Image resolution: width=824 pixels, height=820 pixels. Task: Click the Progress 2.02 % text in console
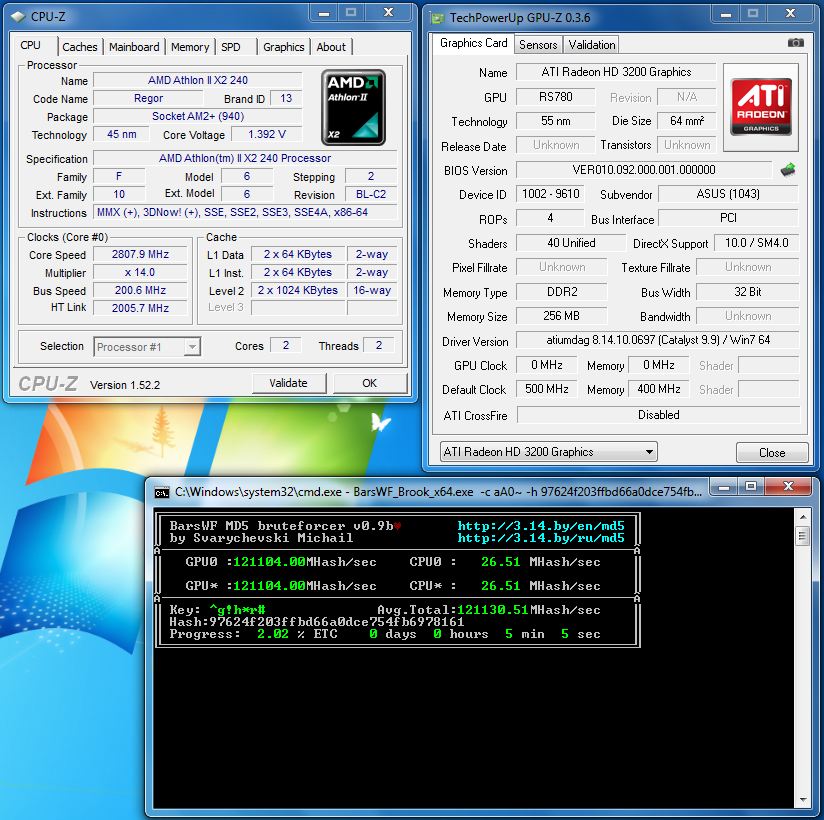237,634
